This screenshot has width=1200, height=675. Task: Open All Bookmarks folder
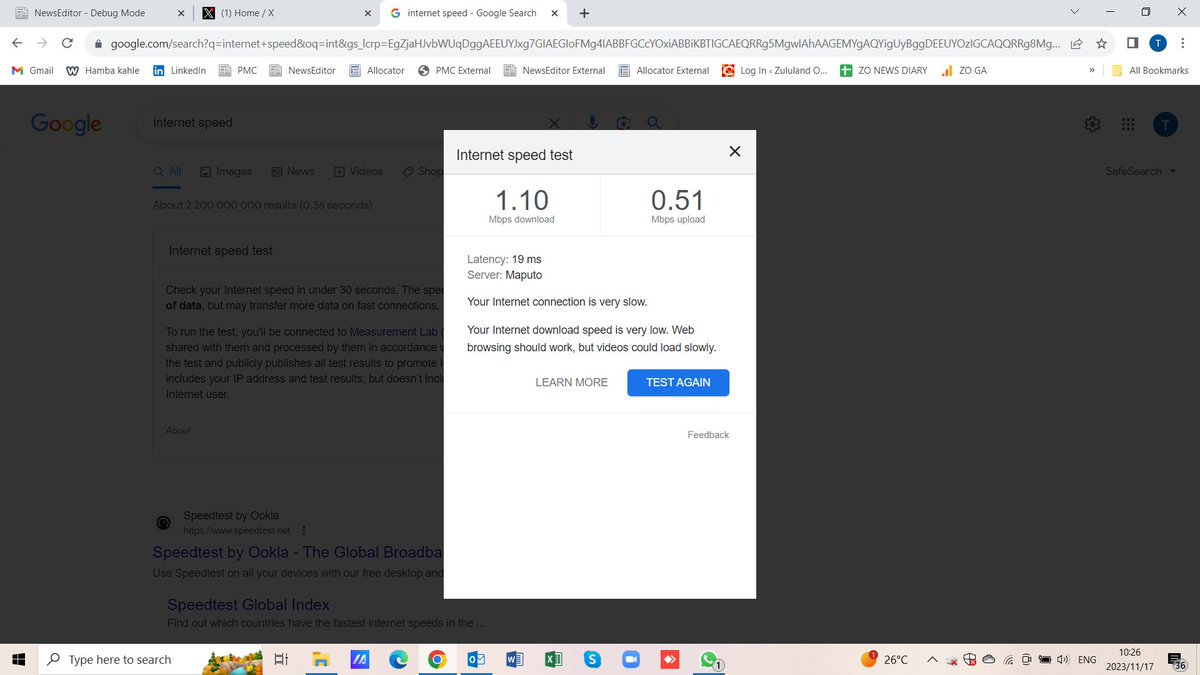(1150, 71)
